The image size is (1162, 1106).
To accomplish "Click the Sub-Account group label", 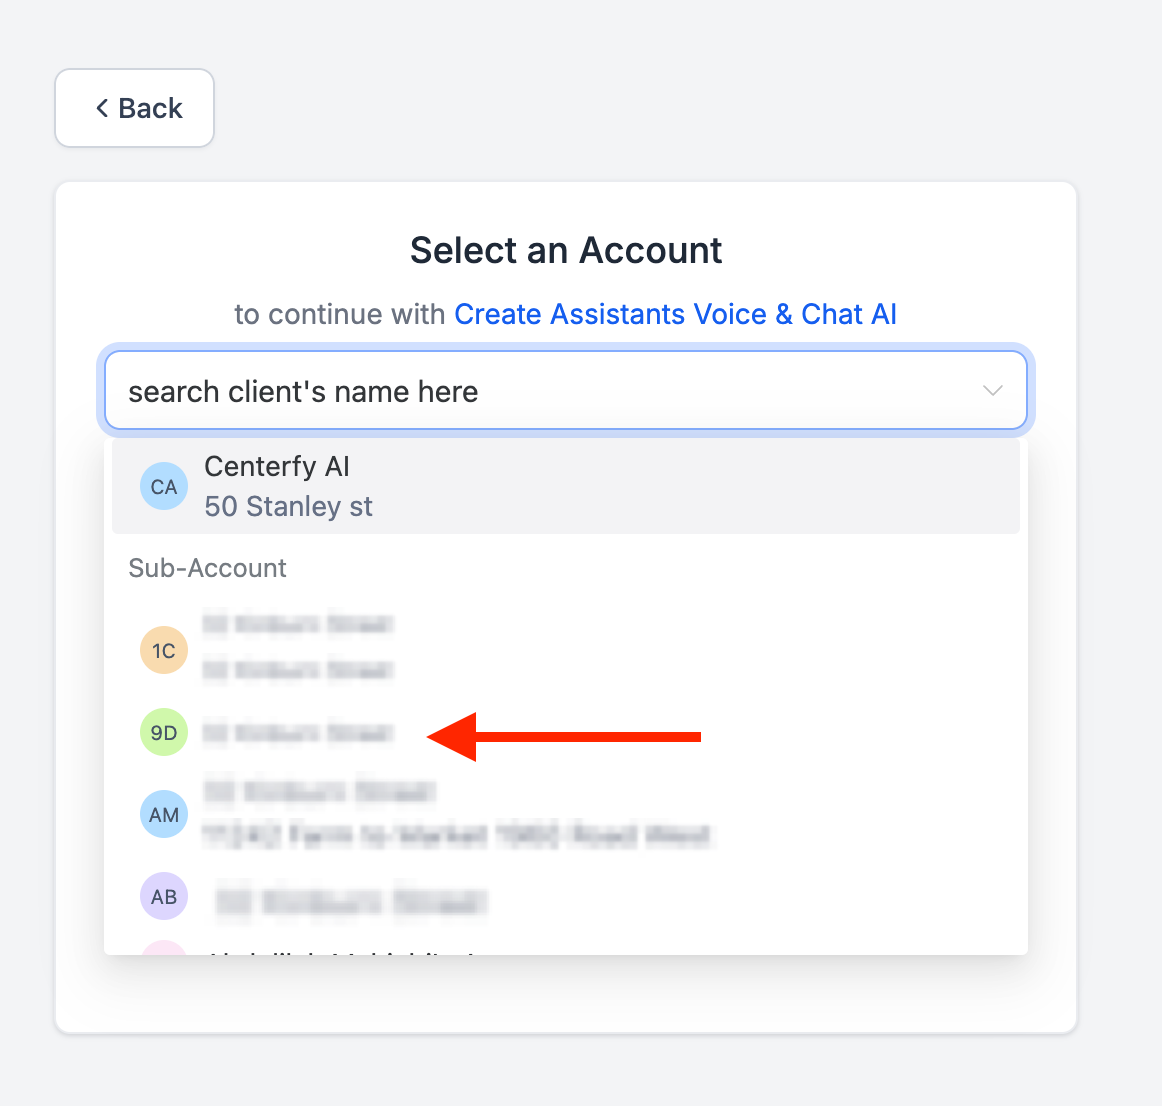I will 207,568.
